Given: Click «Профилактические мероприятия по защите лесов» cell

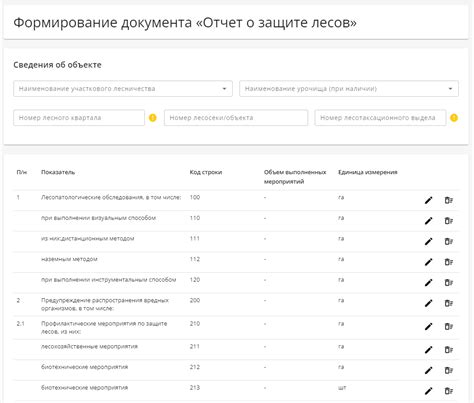Looking at the screenshot, I should pyautogui.click(x=104, y=328).
